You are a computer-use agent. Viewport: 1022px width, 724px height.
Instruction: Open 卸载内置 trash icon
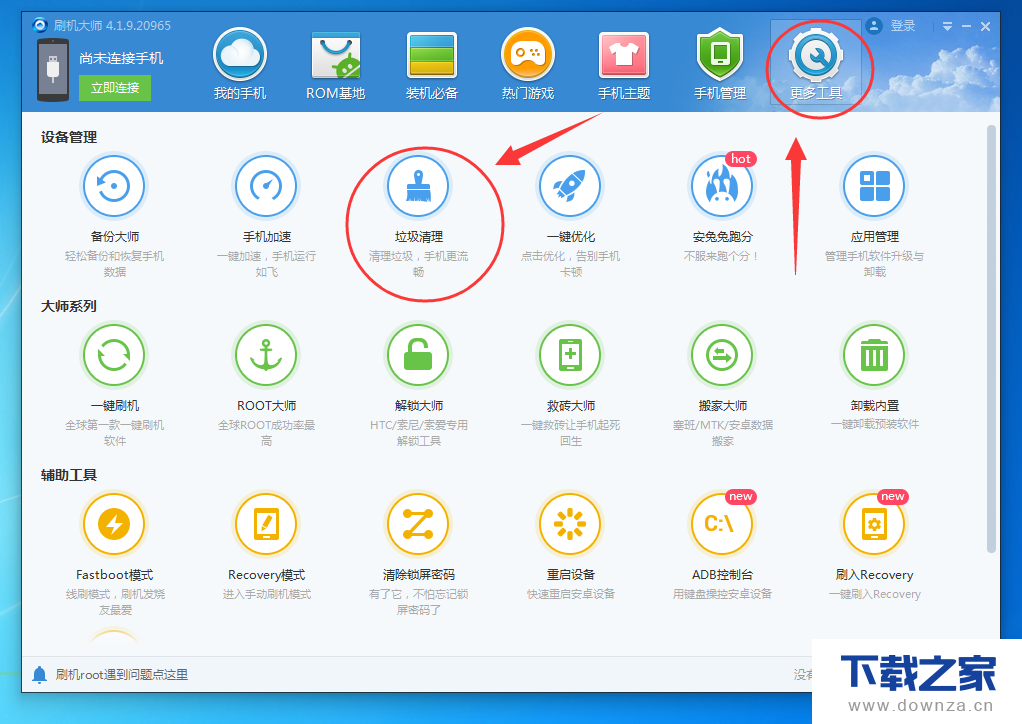874,355
